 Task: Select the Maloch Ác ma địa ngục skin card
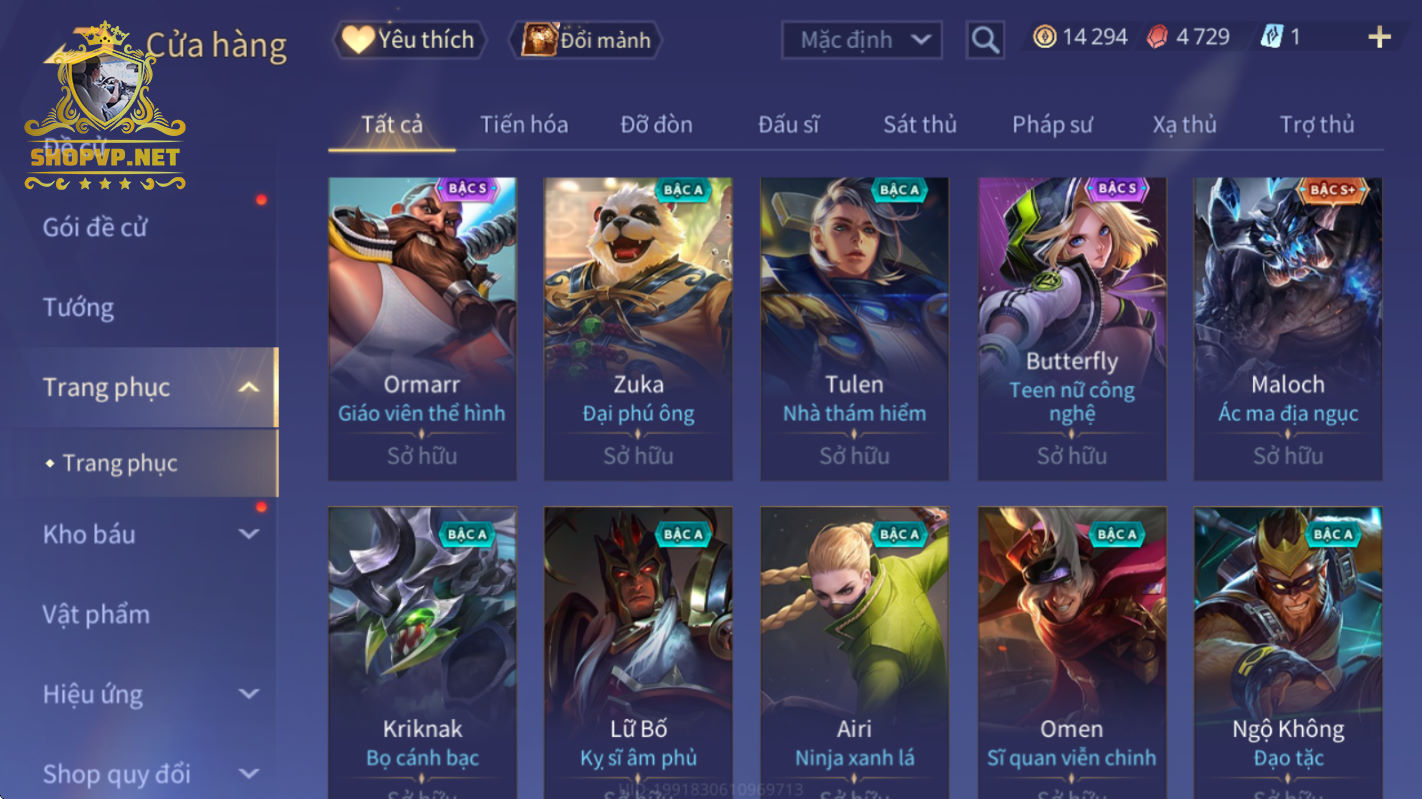pos(1288,329)
